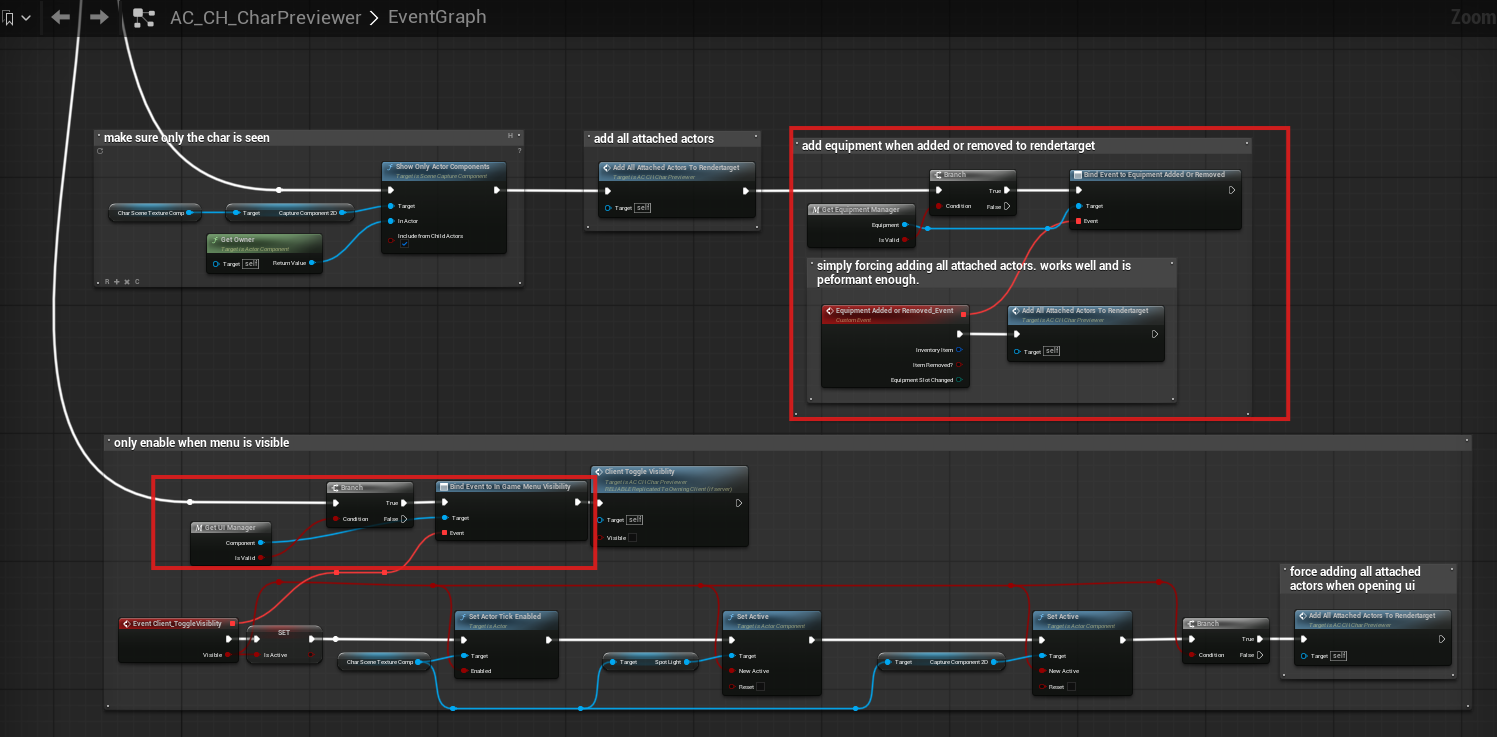Toggle the Include from Child Actors checkbox

[404, 245]
